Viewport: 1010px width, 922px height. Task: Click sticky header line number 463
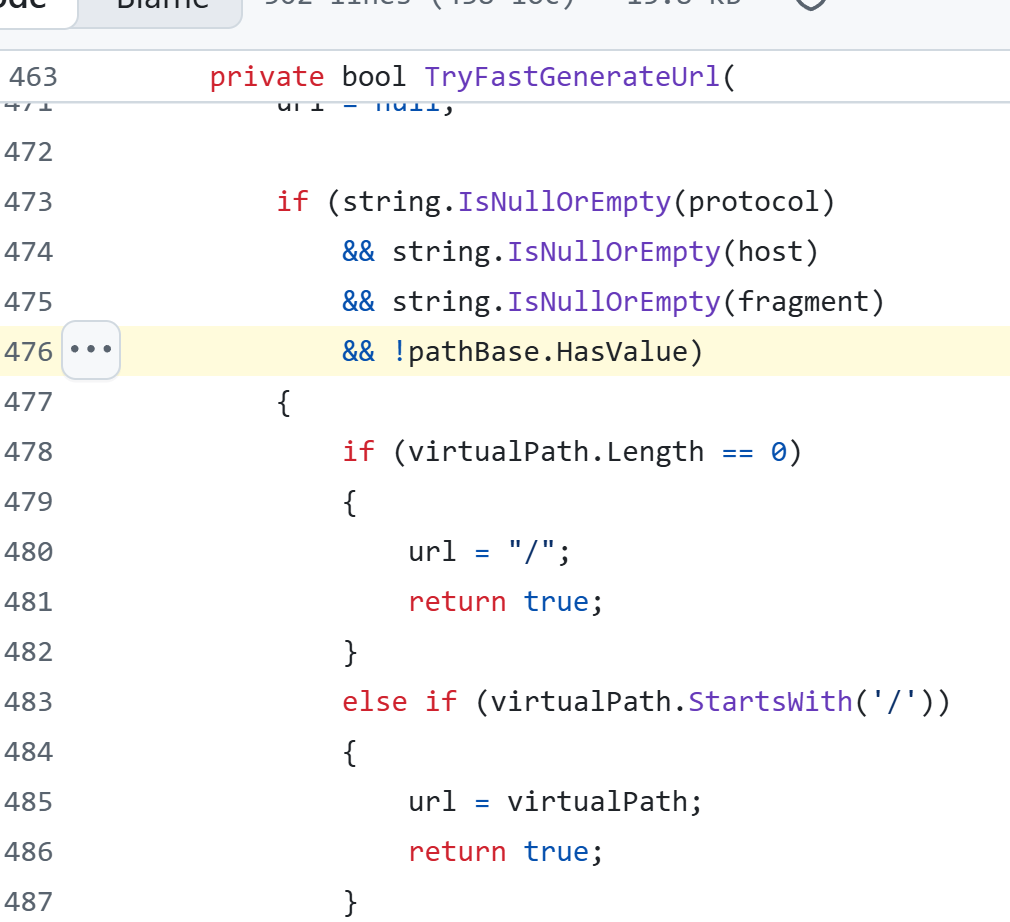click(x=33, y=77)
